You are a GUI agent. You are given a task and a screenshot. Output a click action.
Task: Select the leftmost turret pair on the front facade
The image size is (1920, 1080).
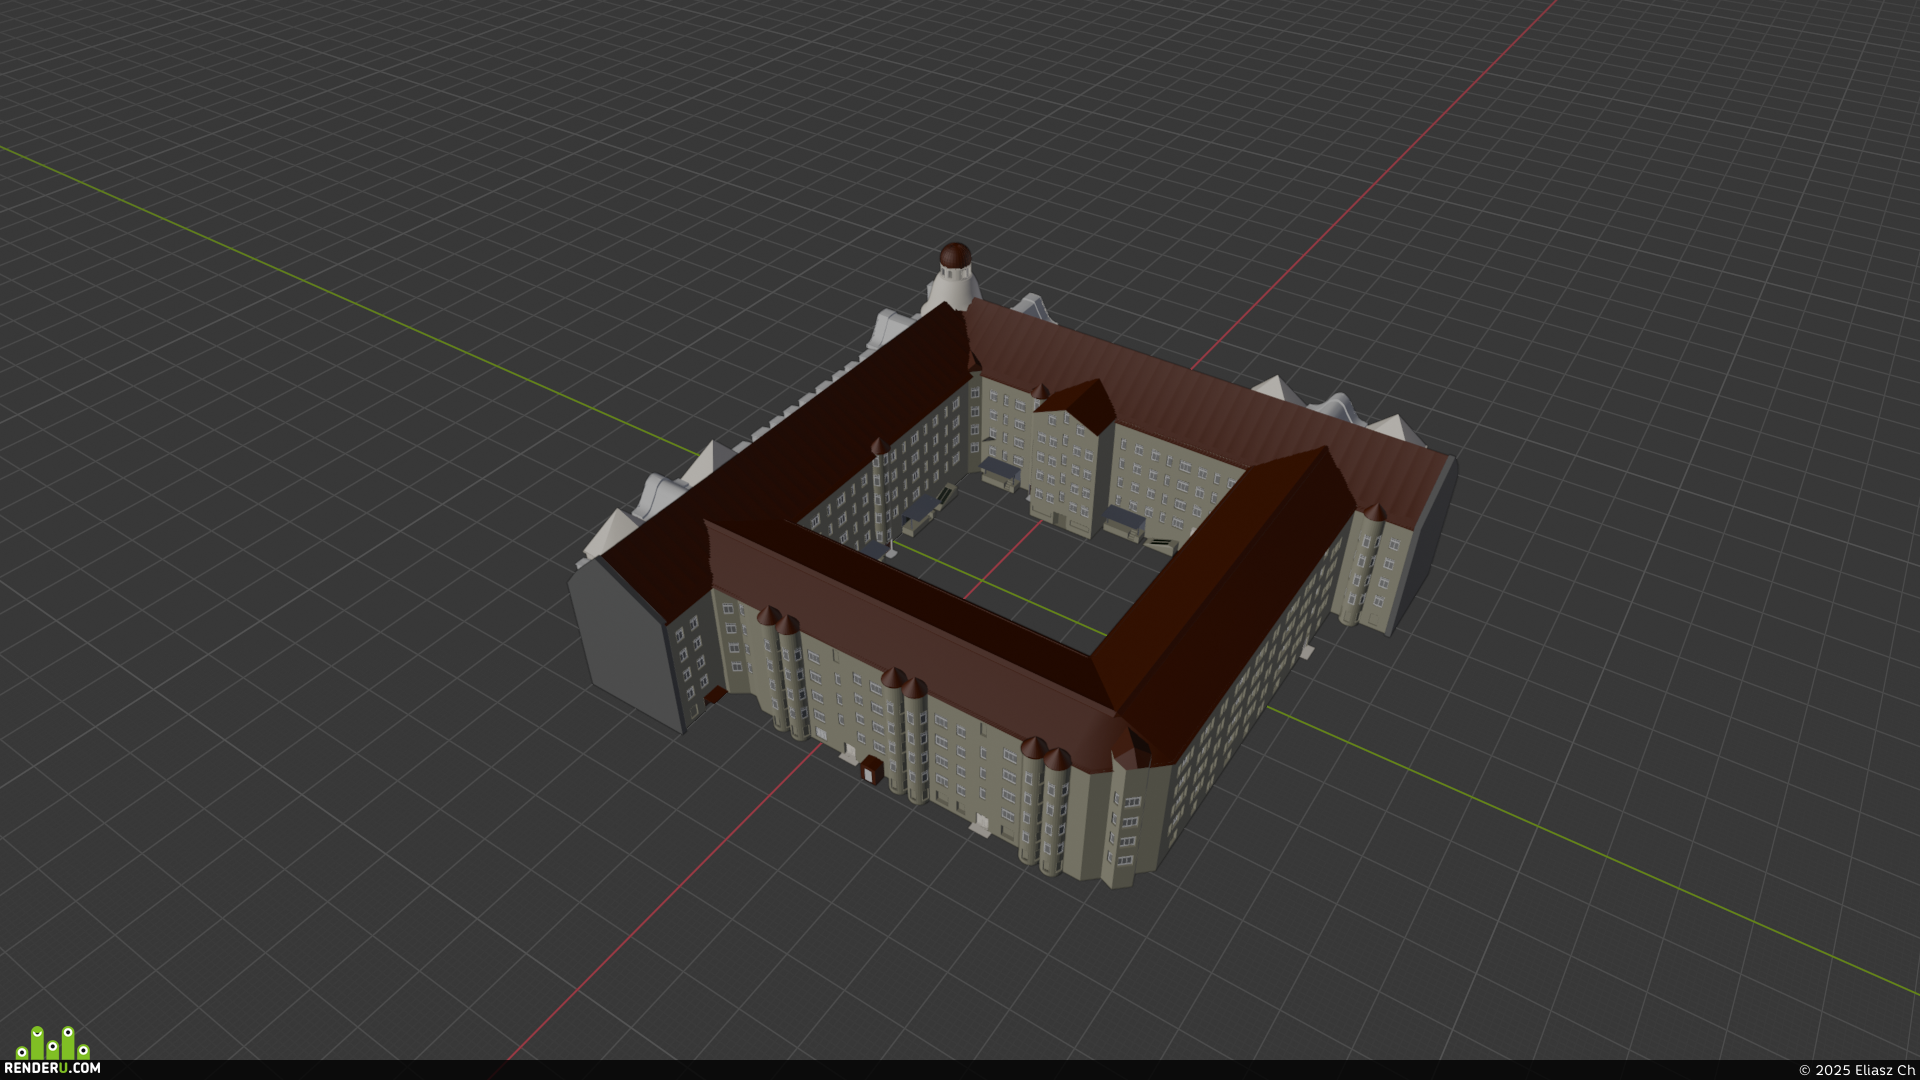[781, 673]
